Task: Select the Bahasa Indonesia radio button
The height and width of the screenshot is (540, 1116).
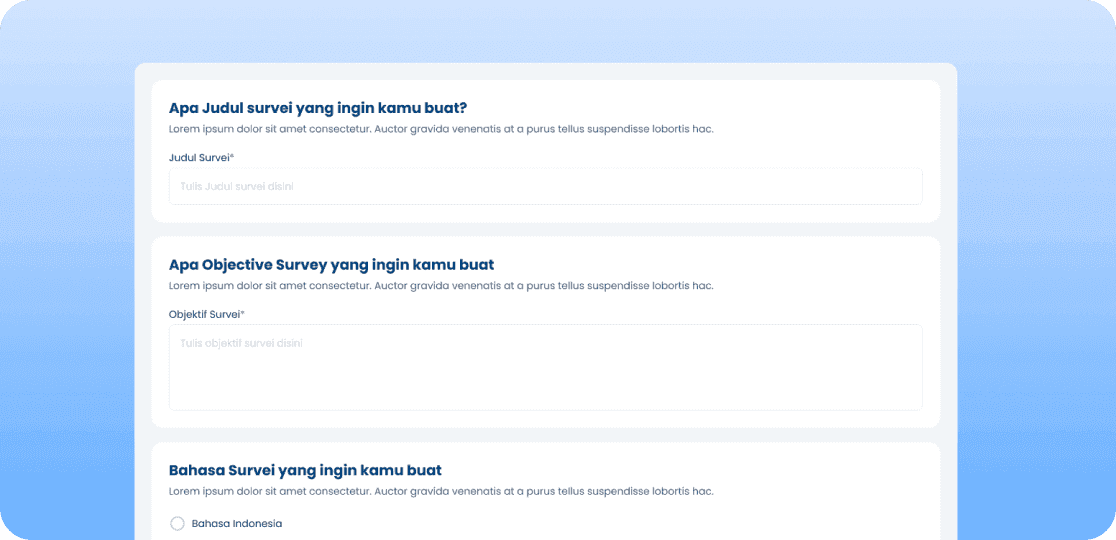Action: pos(177,524)
